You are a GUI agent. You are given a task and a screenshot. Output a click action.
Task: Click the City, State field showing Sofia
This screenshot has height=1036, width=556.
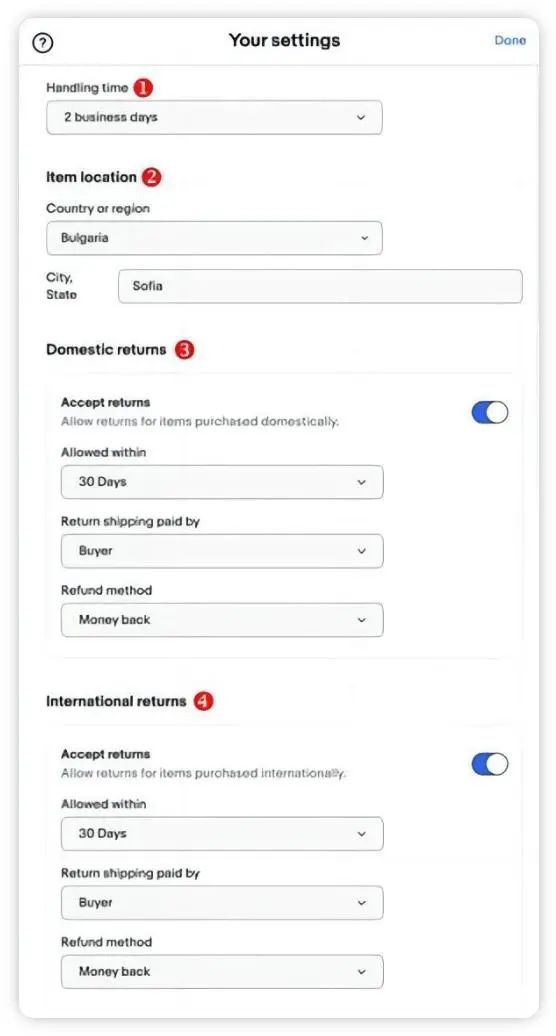320,286
